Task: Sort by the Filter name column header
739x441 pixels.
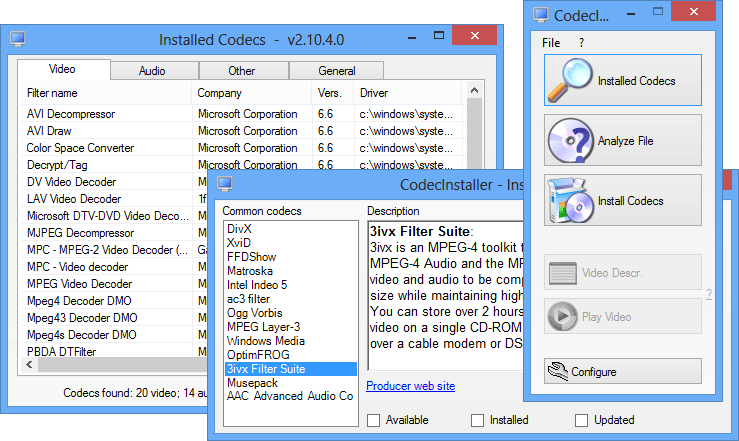Action: 107,93
